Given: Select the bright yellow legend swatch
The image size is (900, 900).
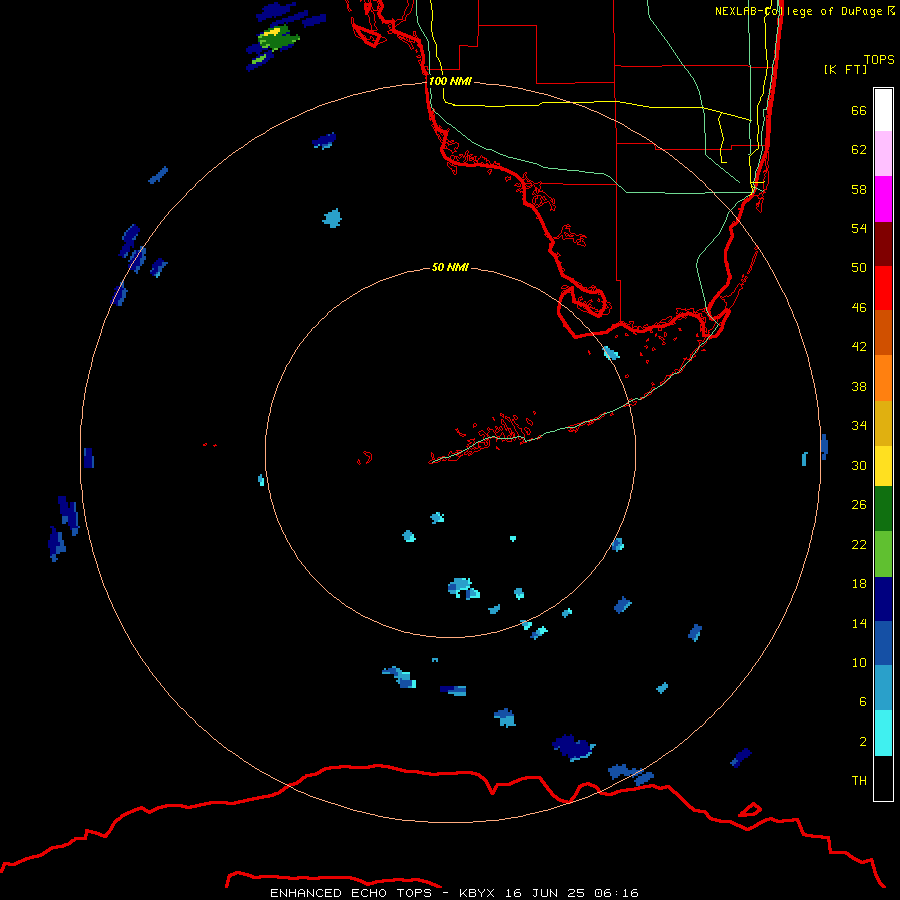Looking at the screenshot, I should tap(883, 466).
